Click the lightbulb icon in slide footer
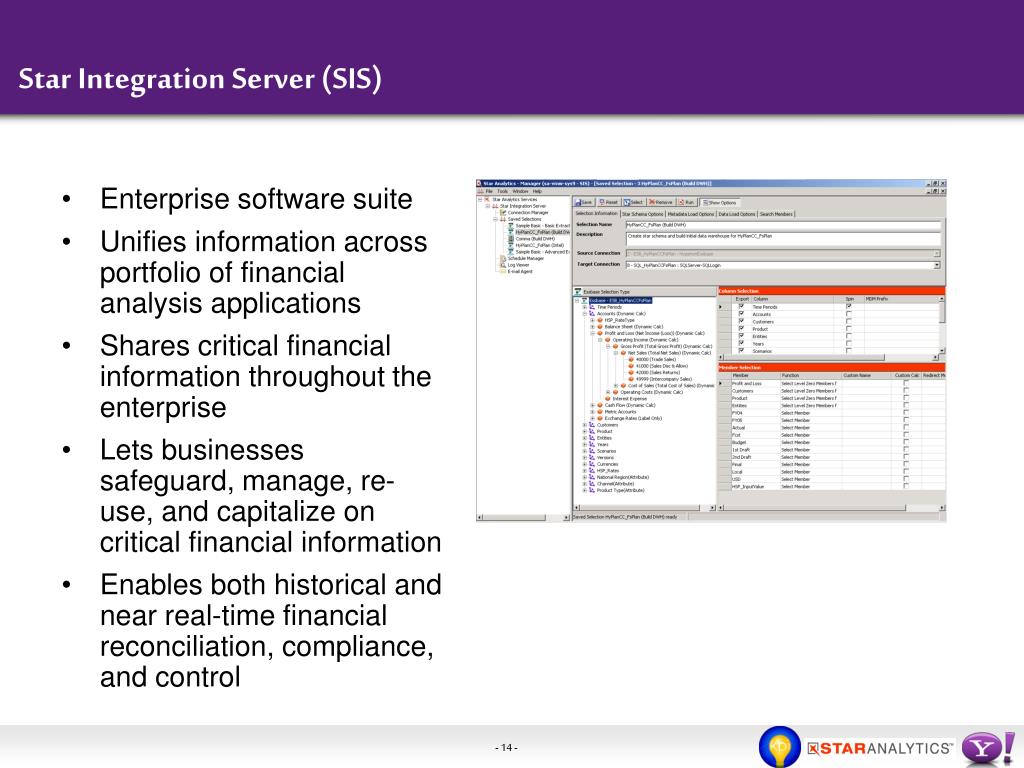Screen dimensions: 1024x768 coord(779,746)
